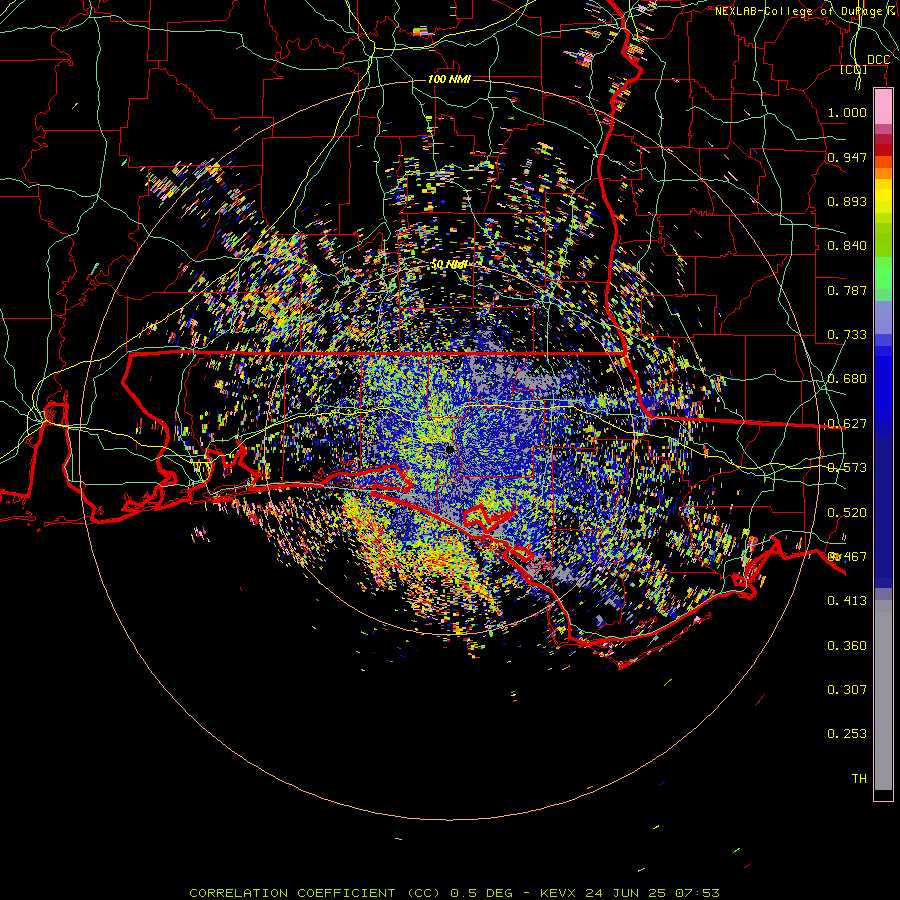
Task: Click the 0.307 legend value
Action: [x=847, y=690]
